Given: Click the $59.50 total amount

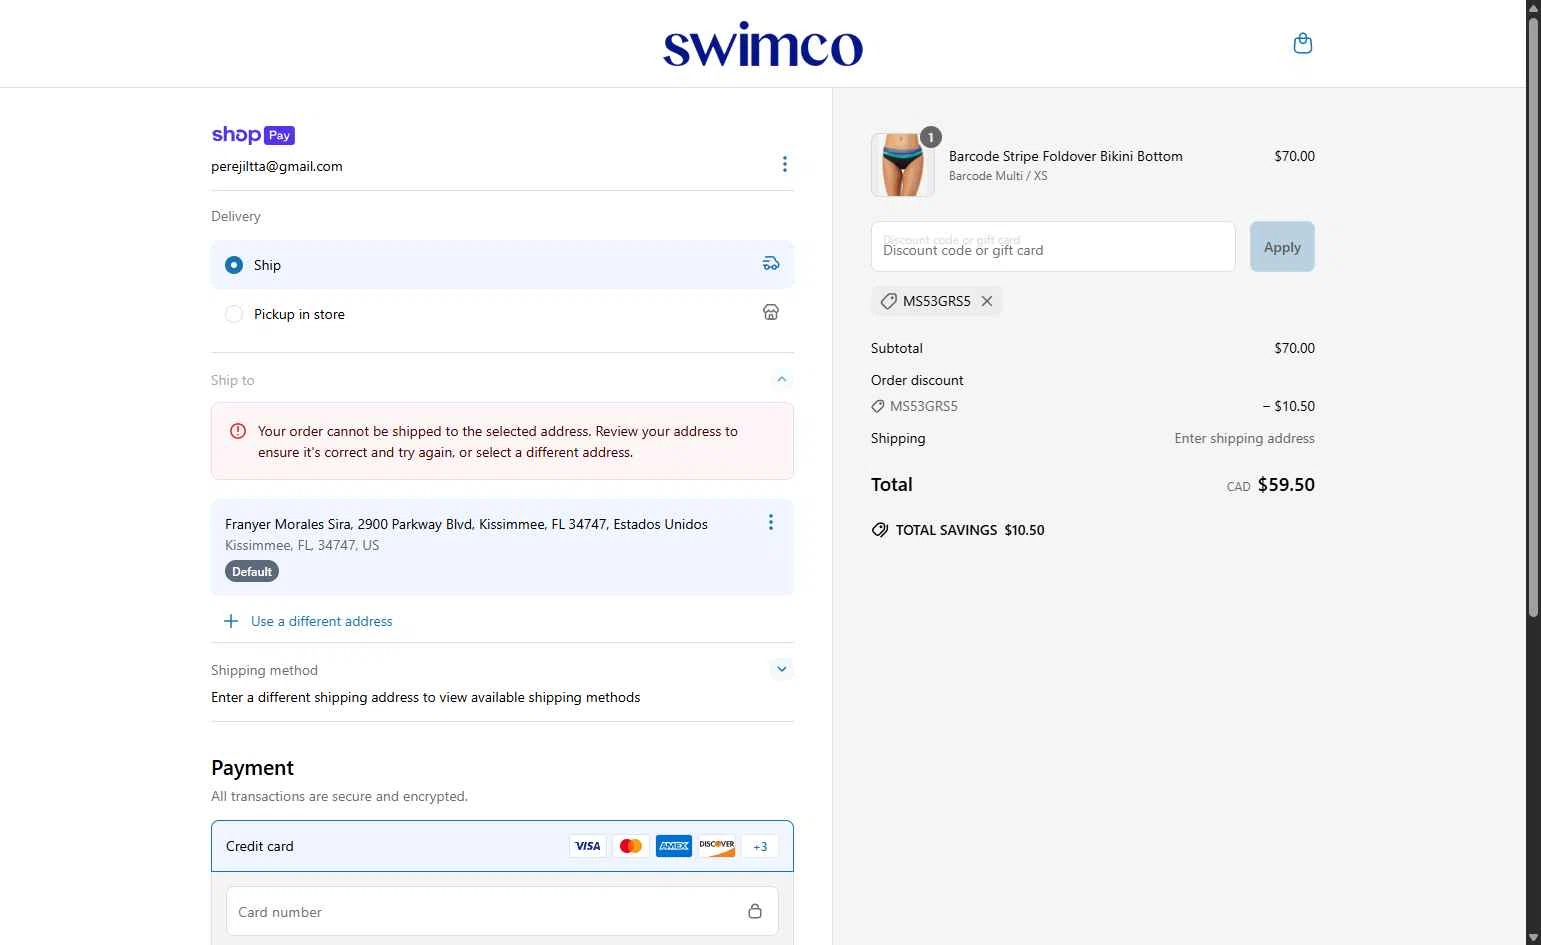Looking at the screenshot, I should [1286, 485].
